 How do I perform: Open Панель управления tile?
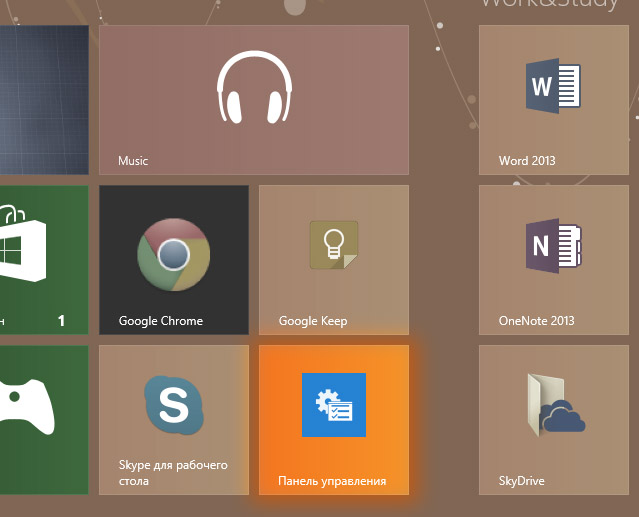(334, 420)
